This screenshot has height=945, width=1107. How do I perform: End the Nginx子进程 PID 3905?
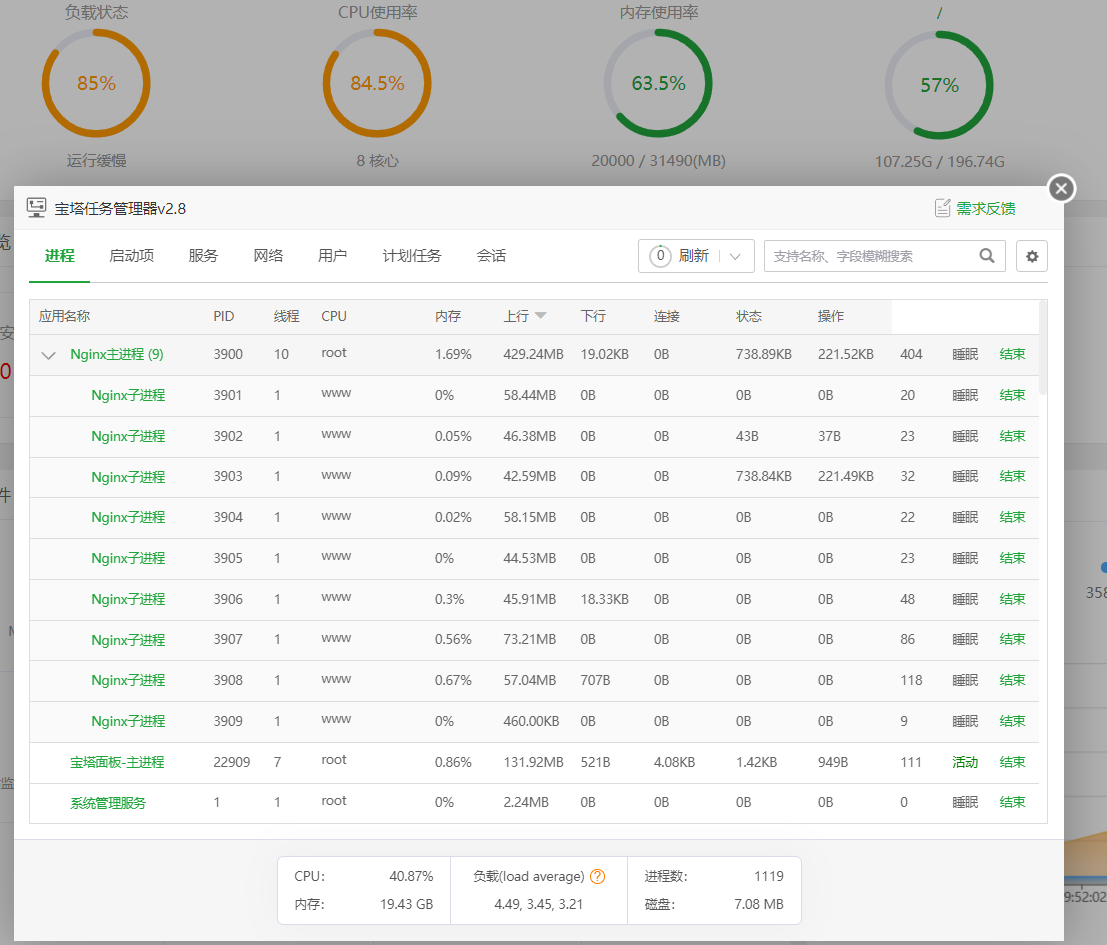coord(1012,558)
